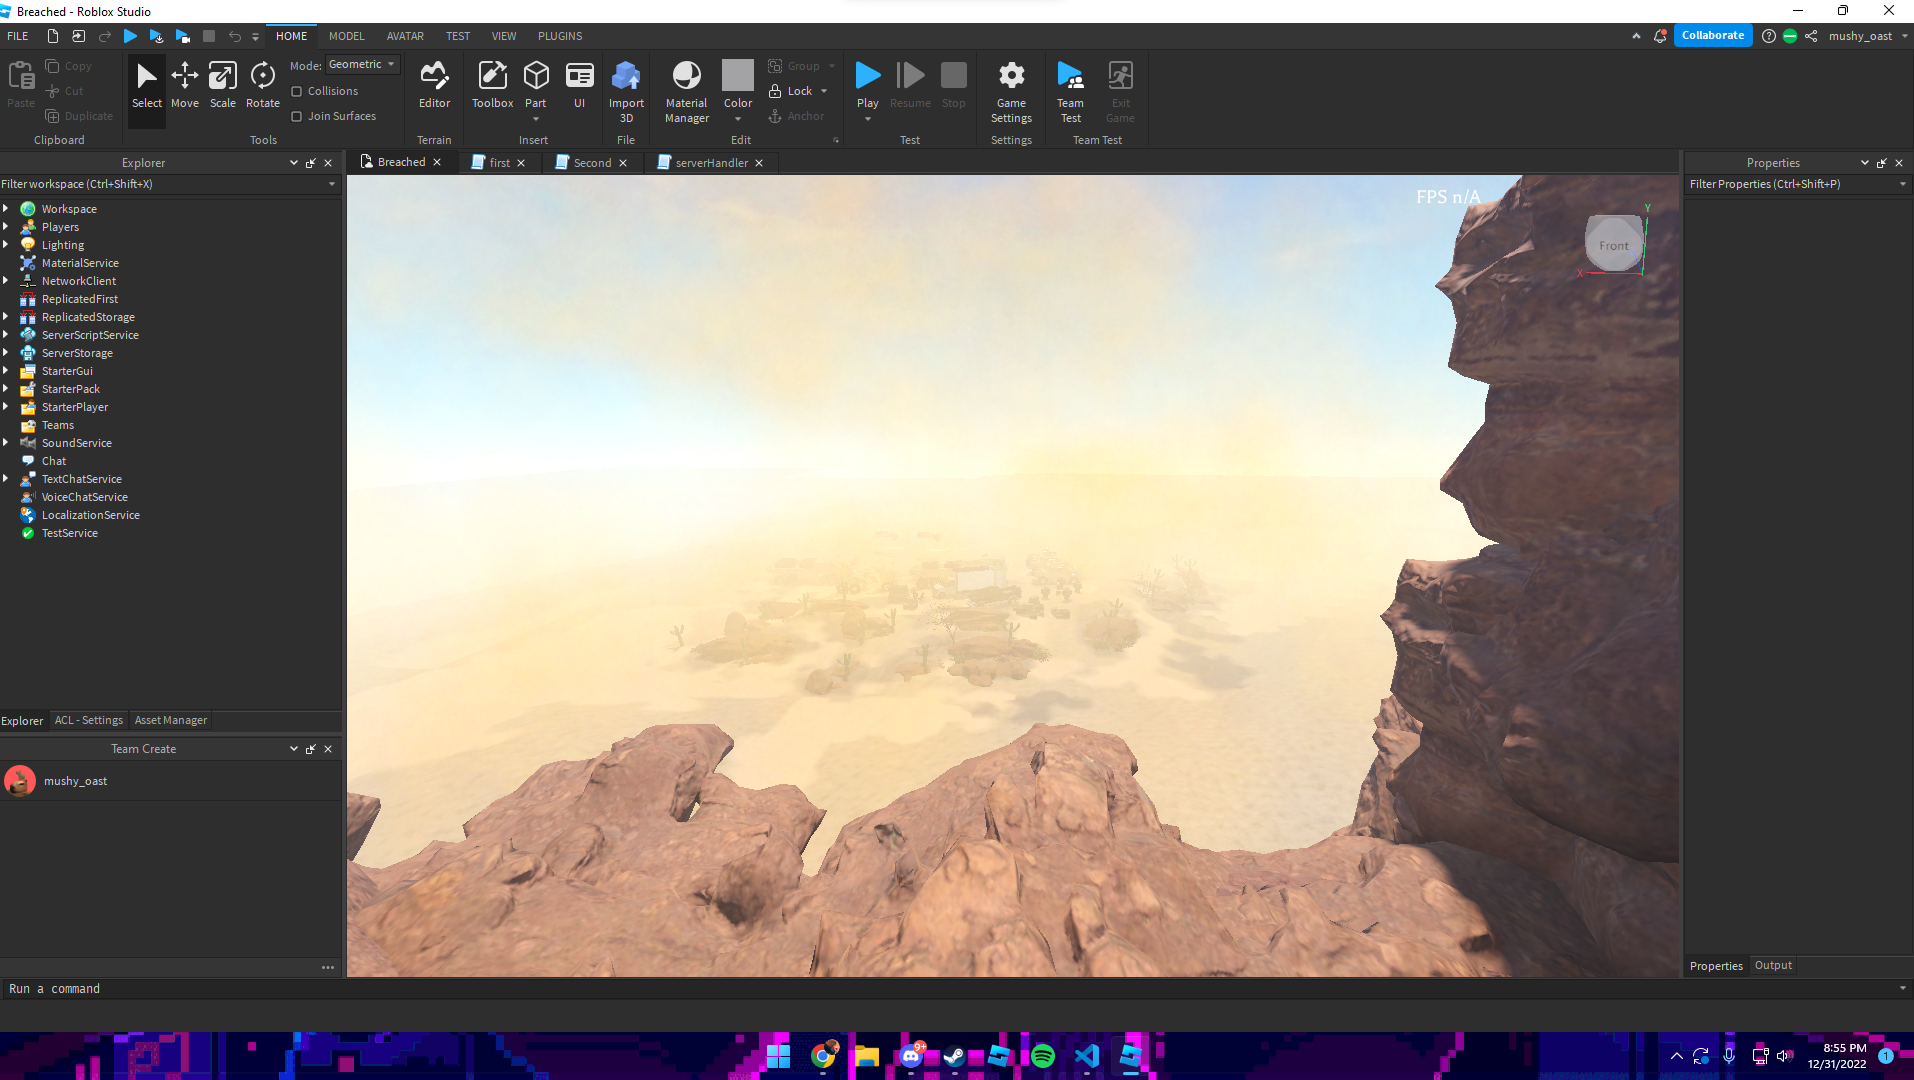Open the Geometric mode dropdown
The width and height of the screenshot is (1914, 1080).
[362, 64]
